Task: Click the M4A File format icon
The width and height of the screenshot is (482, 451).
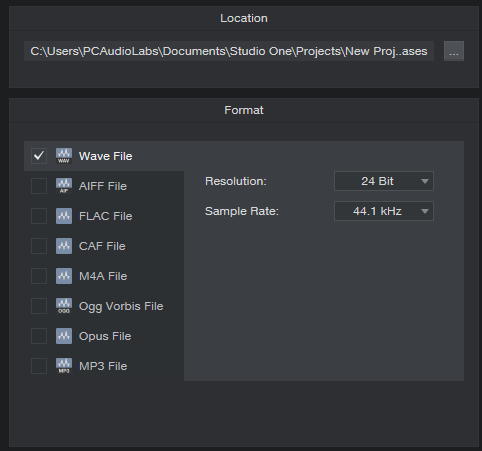Action: (x=64, y=276)
